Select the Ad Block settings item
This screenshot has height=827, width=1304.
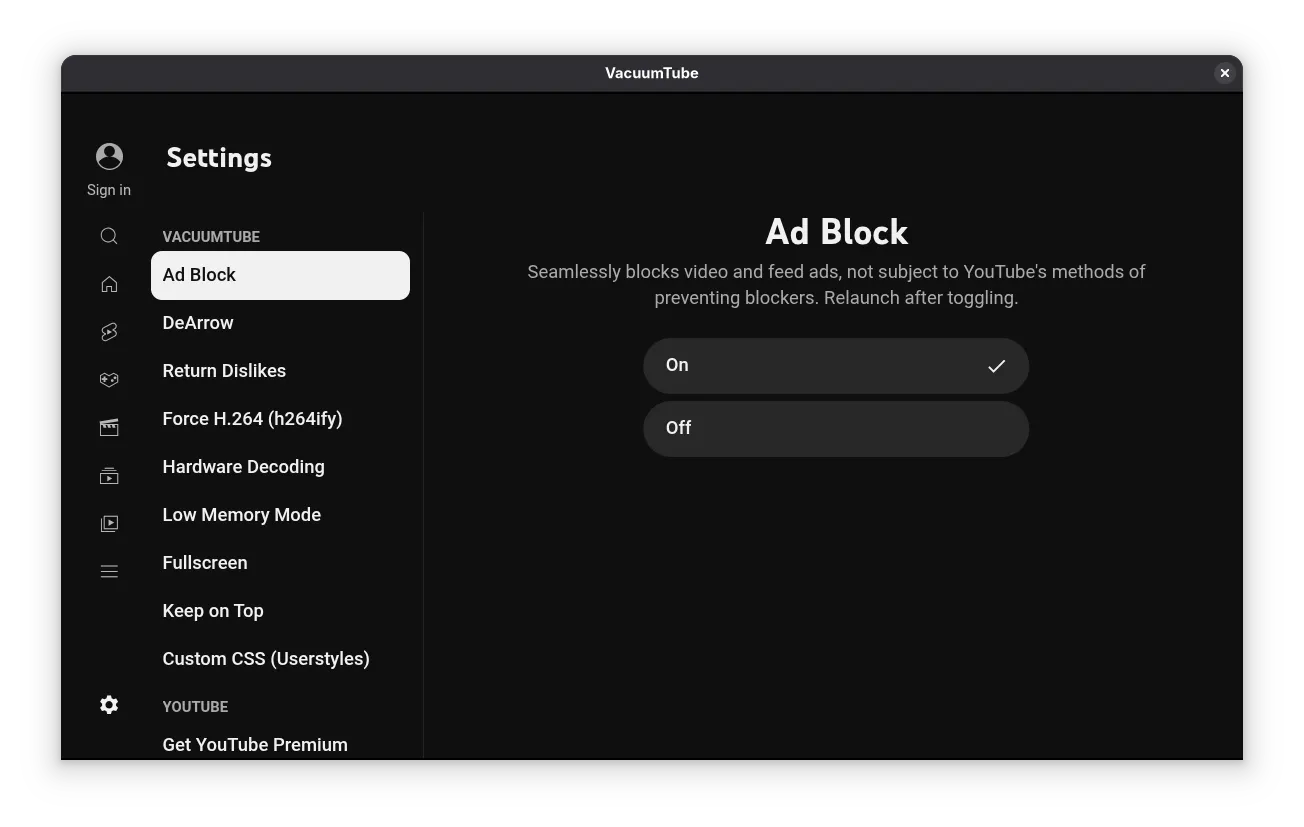pyautogui.click(x=280, y=275)
